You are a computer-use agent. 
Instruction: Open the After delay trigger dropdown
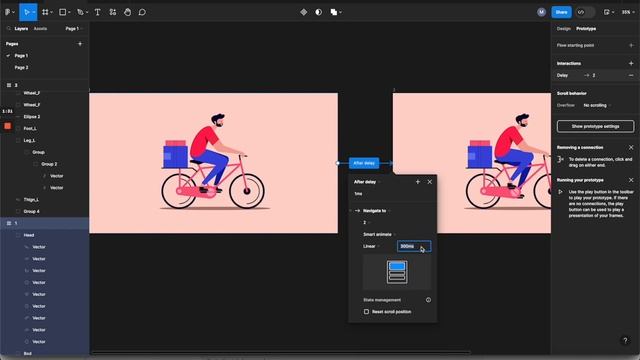pyautogui.click(x=367, y=182)
